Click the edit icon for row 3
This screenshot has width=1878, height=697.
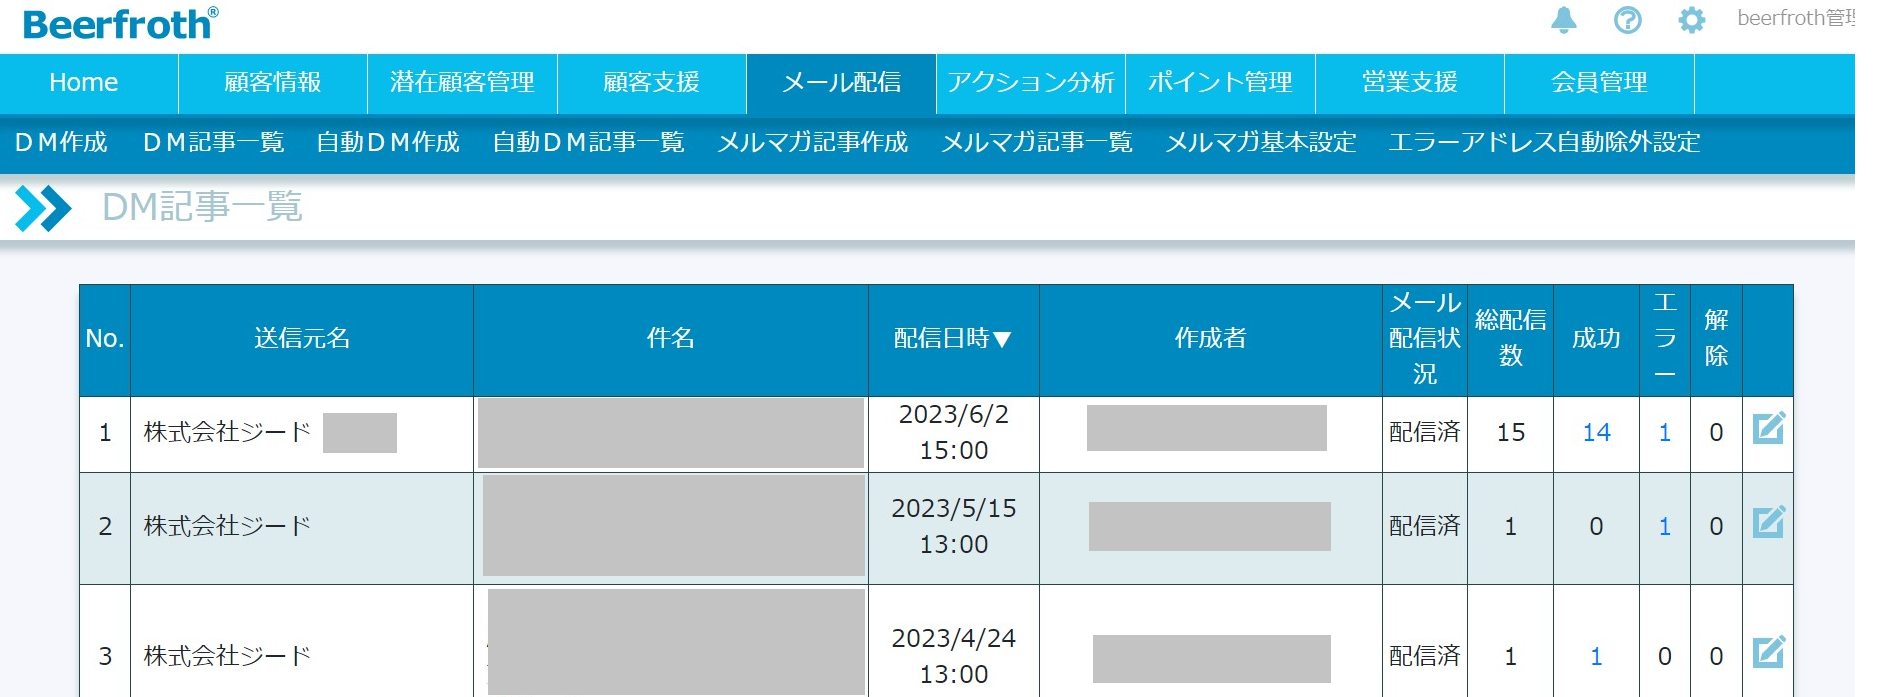pos(1768,653)
